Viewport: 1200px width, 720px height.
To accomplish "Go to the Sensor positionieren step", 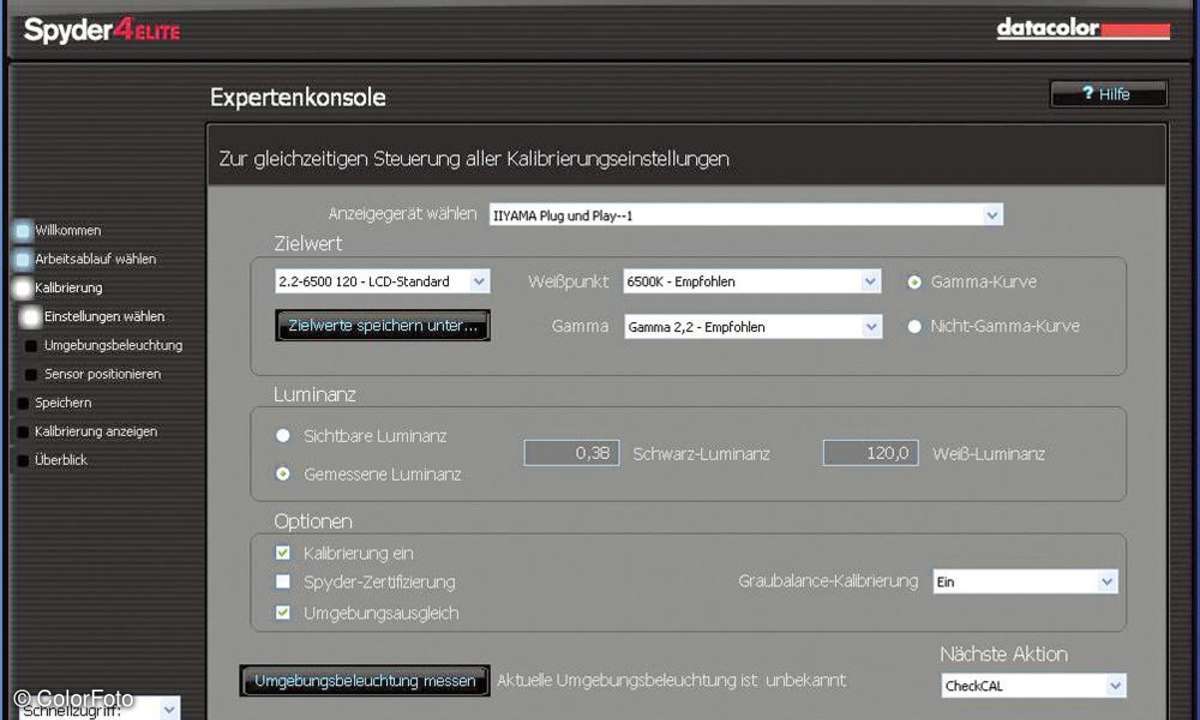I will coord(102,374).
